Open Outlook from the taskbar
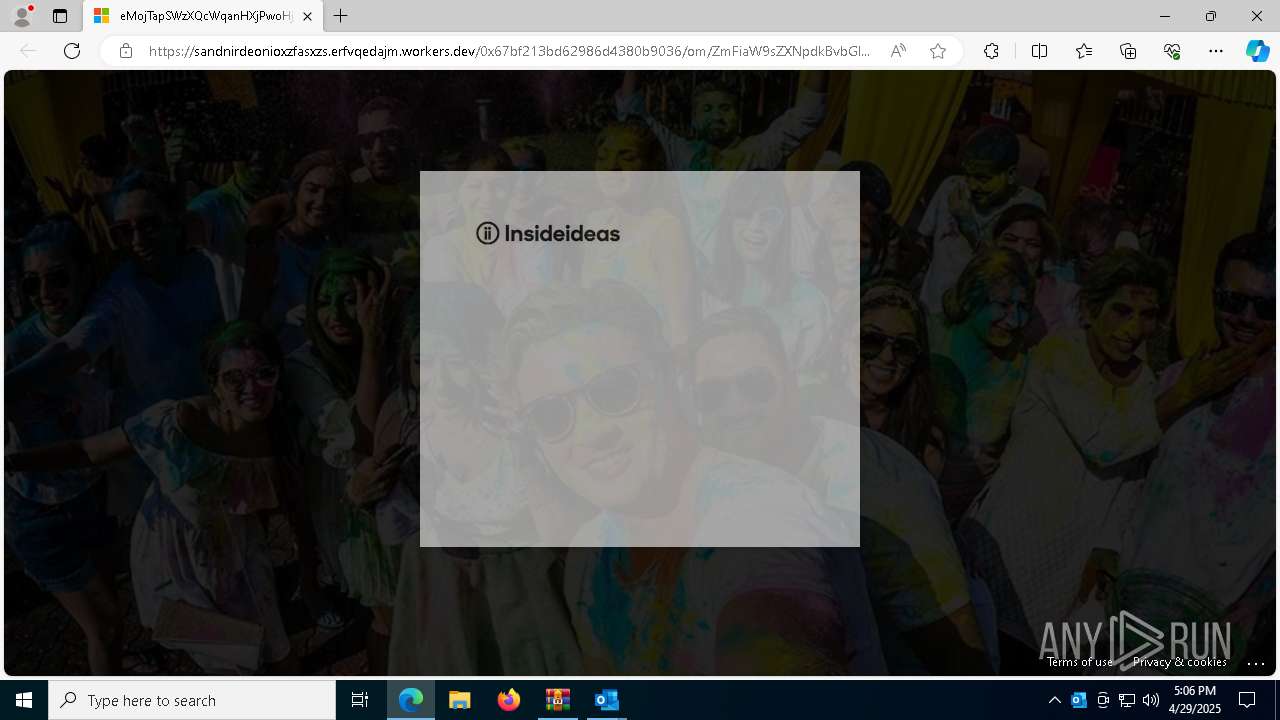The image size is (1280, 720). (x=606, y=700)
